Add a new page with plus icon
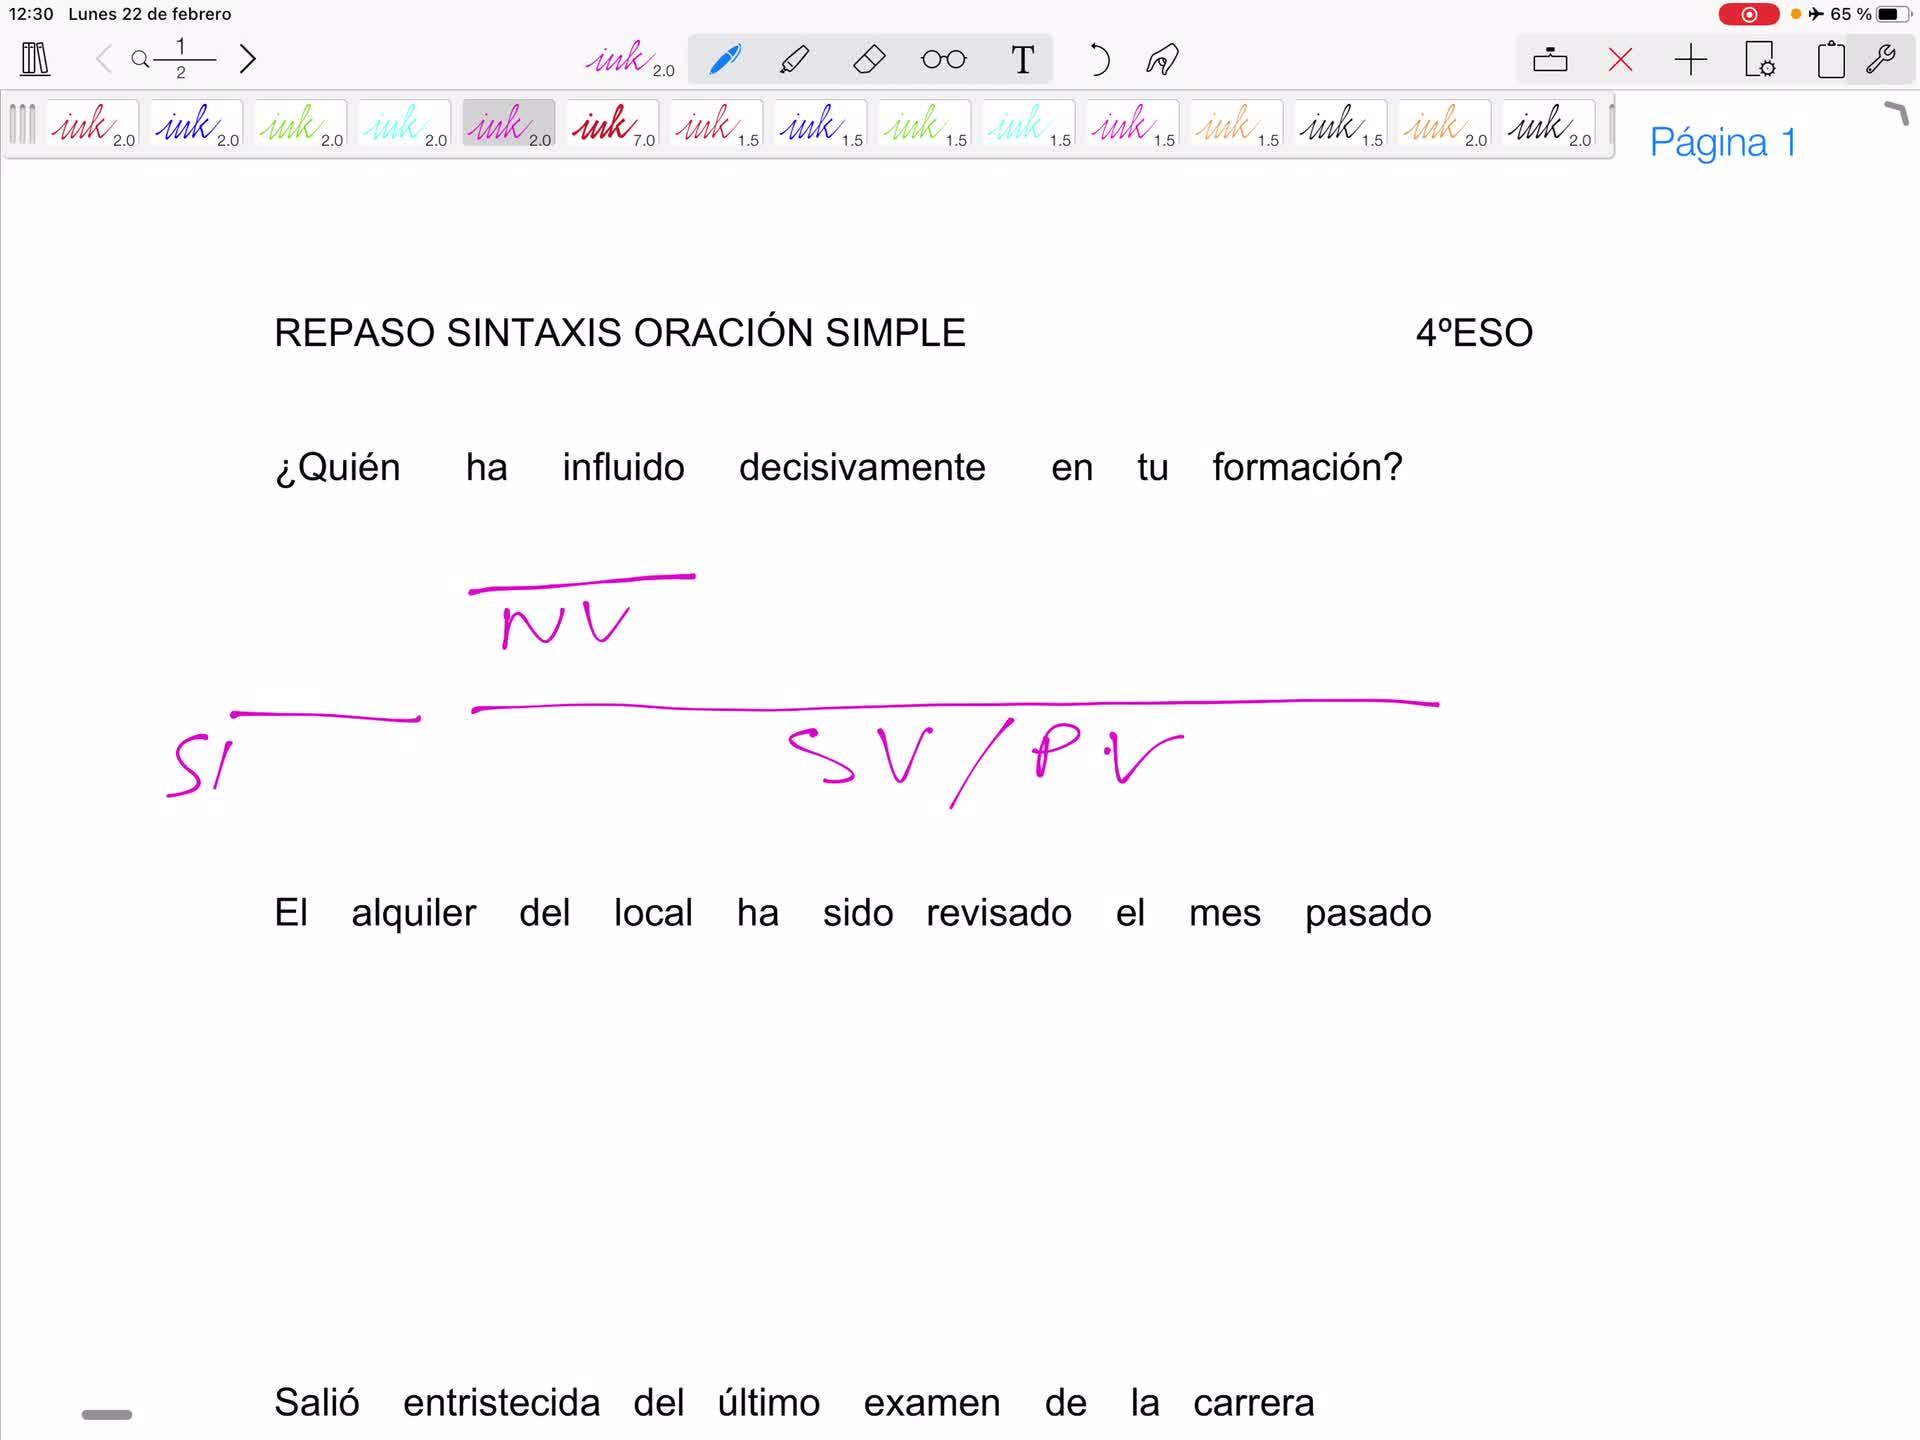This screenshot has height=1440, width=1920. (x=1690, y=59)
